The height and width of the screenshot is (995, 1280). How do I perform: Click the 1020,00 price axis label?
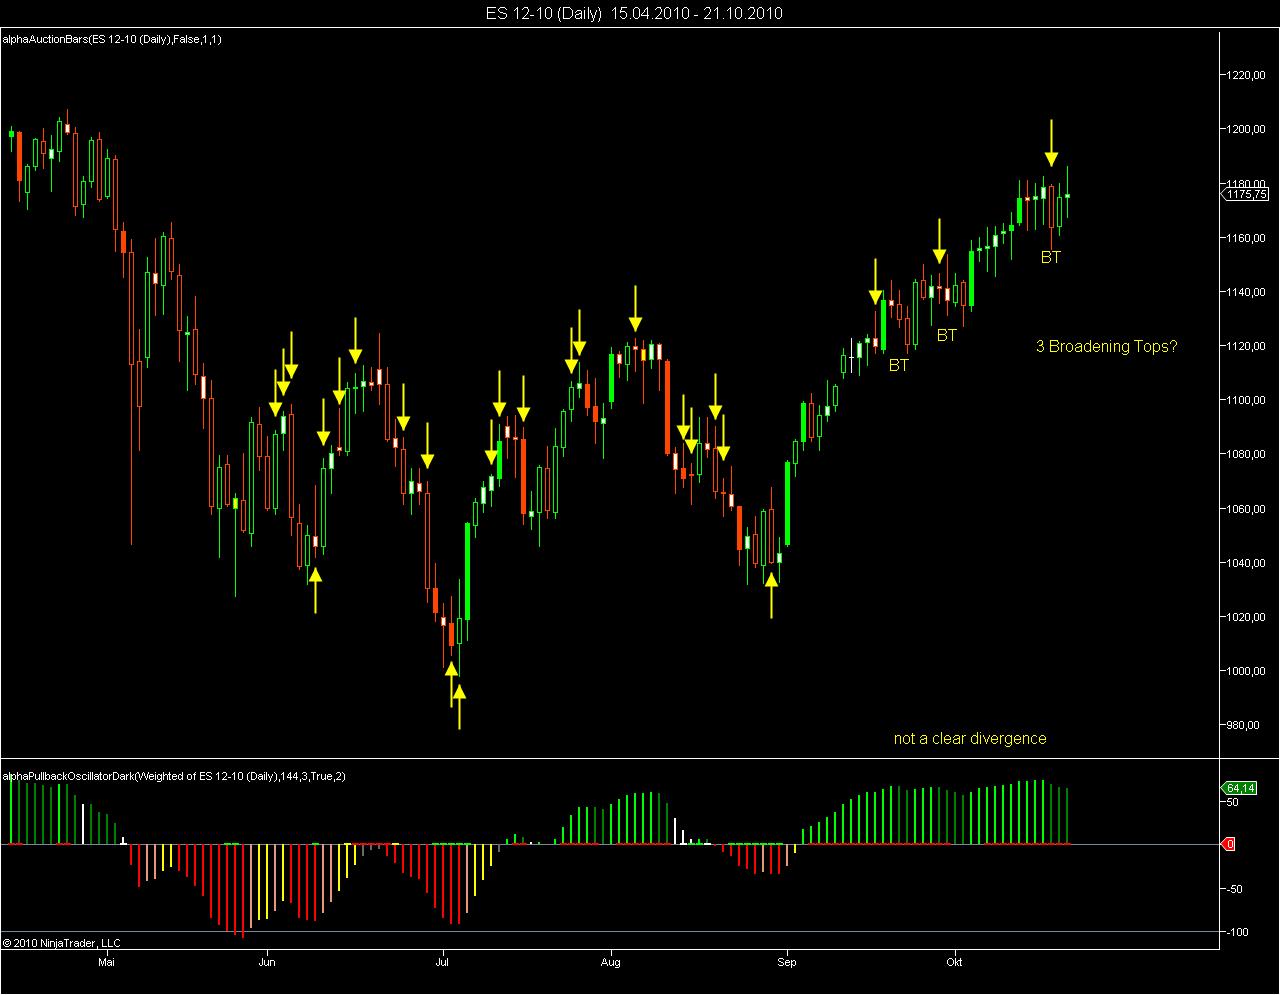[x=1247, y=617]
